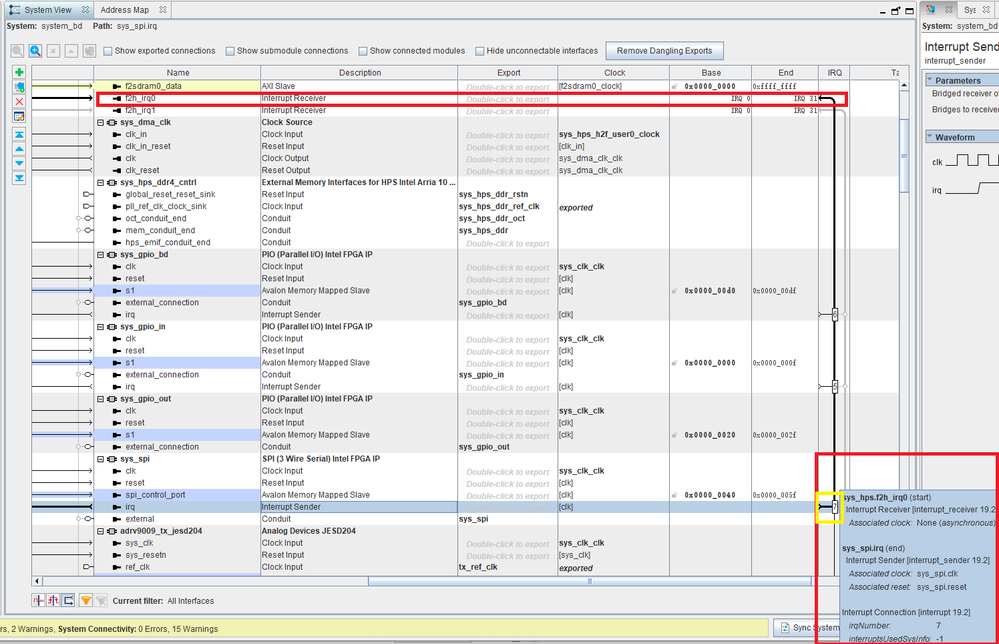Click the red X remove icon
999x644 pixels.
[19, 102]
